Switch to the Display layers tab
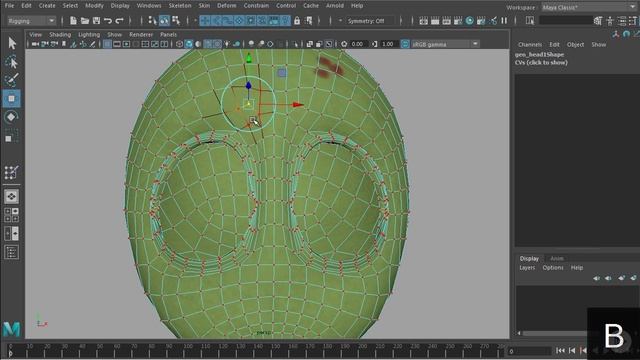Screen dimensions: 640x360 pos(529,258)
